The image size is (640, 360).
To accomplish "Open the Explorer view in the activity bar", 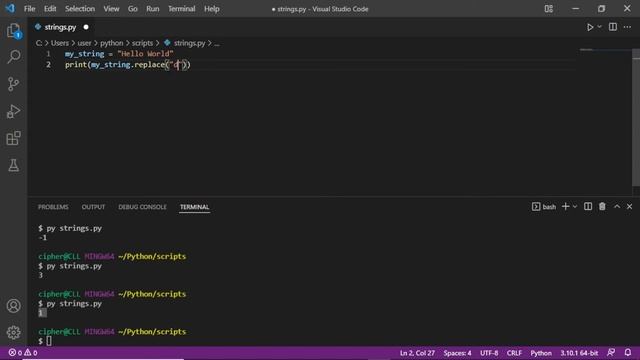I will (x=13, y=31).
